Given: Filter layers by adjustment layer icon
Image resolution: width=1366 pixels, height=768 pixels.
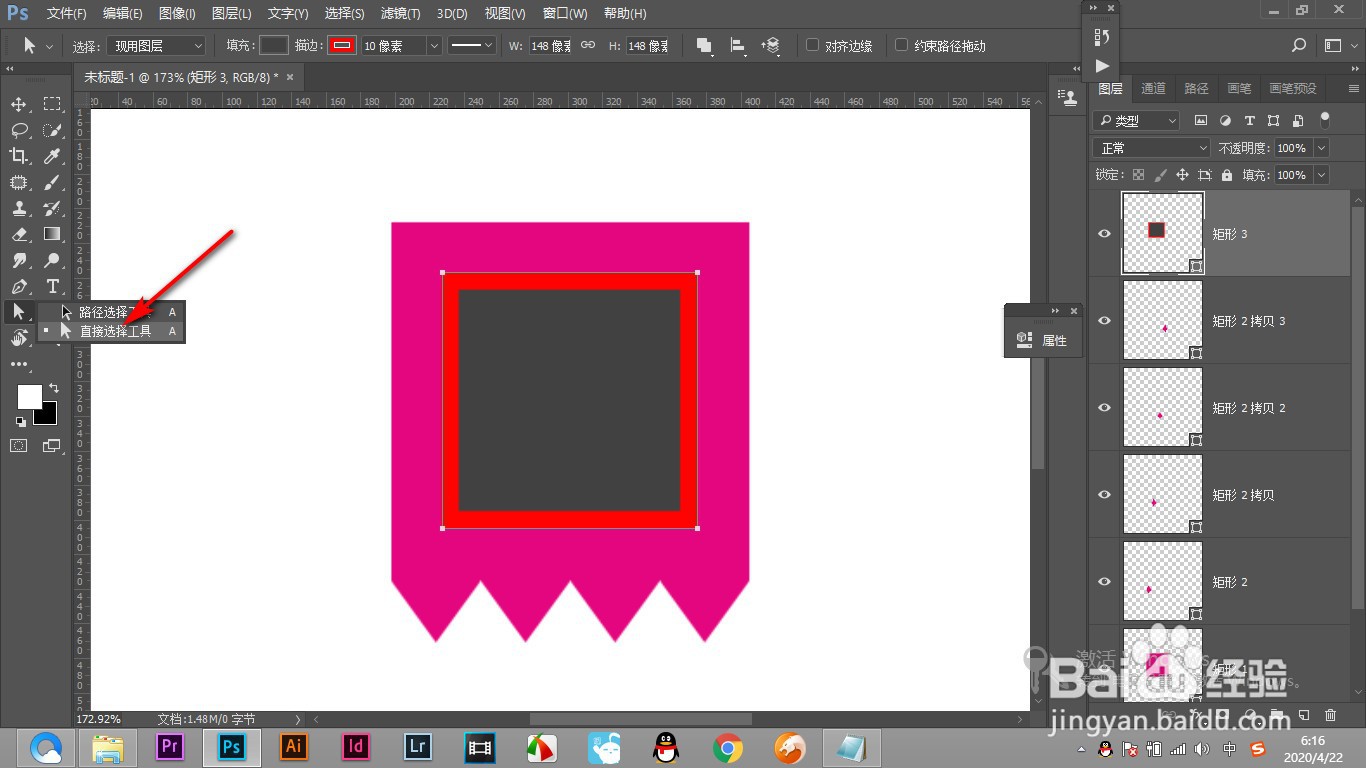Looking at the screenshot, I should coord(1225,120).
